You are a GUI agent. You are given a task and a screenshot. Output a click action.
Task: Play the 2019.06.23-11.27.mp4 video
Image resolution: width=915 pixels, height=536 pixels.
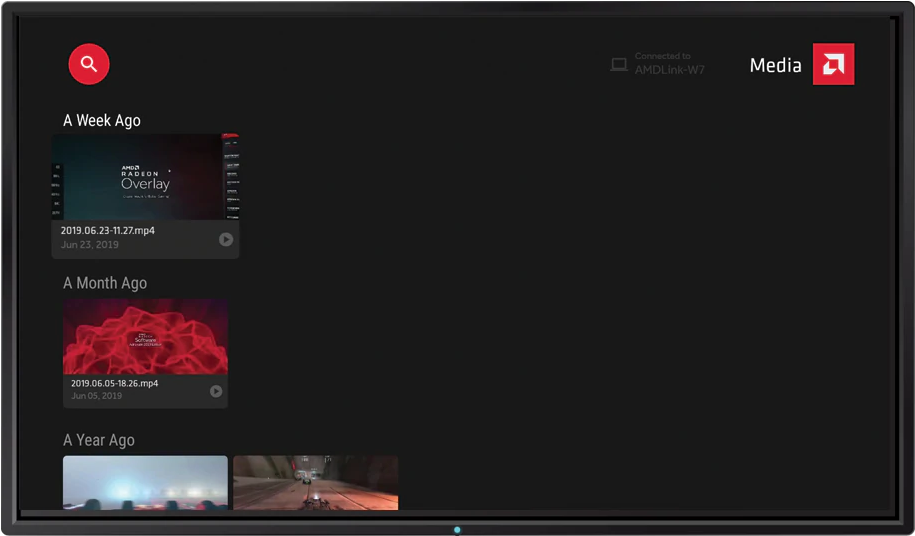(226, 239)
